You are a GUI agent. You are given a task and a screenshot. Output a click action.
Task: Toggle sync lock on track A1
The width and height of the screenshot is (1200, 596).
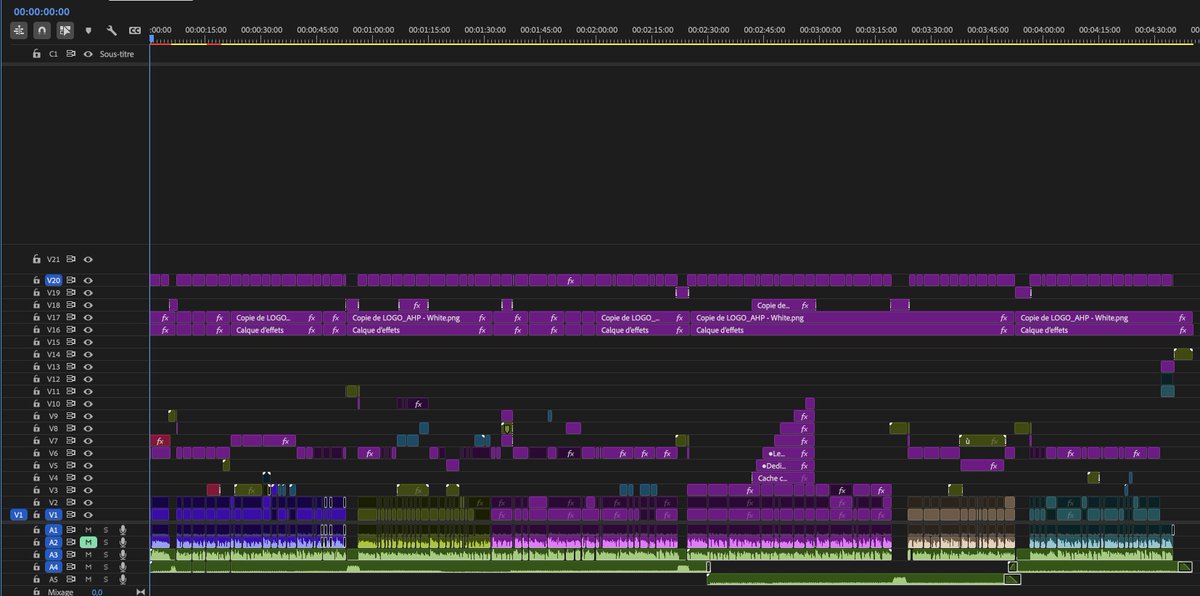point(71,529)
